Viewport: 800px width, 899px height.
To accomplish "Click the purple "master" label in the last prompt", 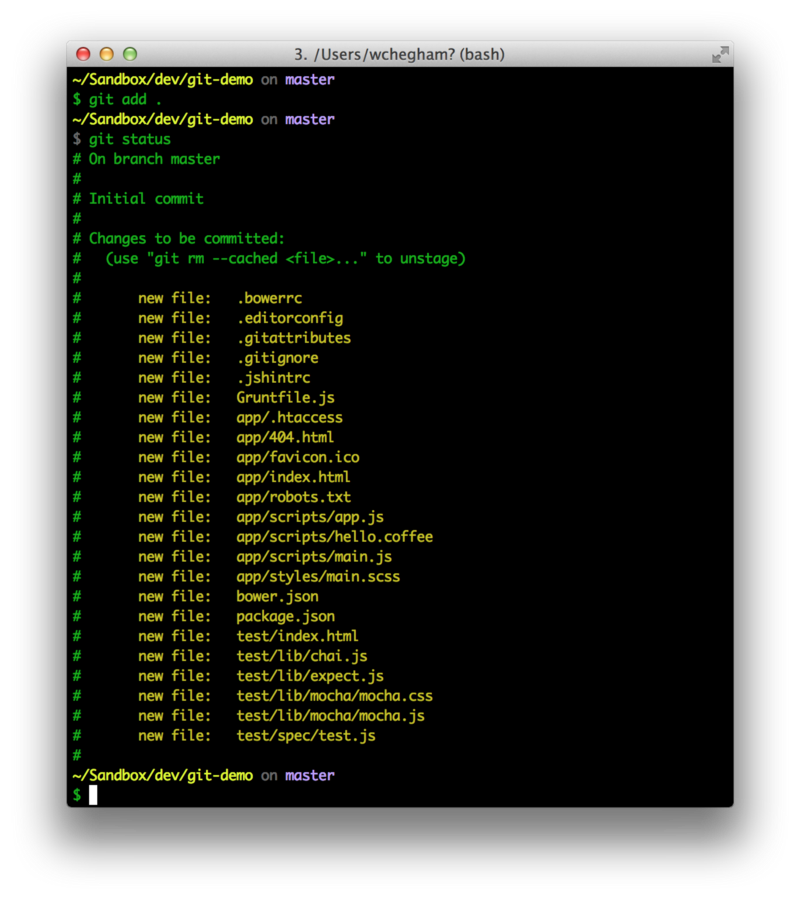I will pyautogui.click(x=310, y=775).
